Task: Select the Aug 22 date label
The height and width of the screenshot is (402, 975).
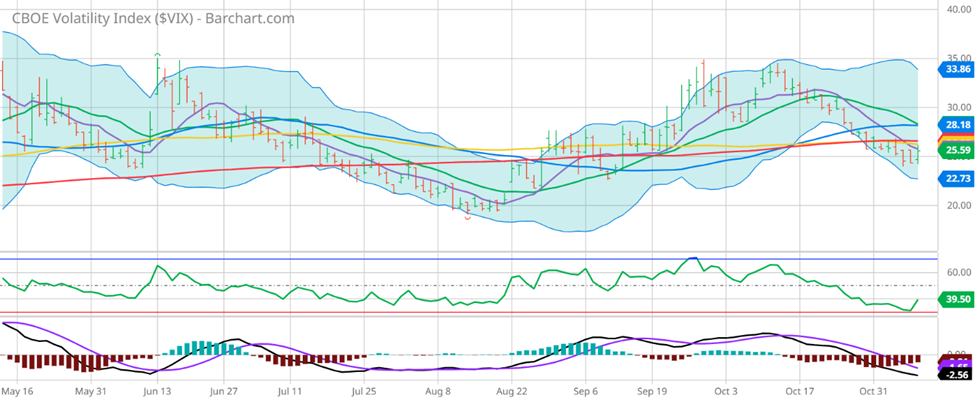Action: pos(511,391)
